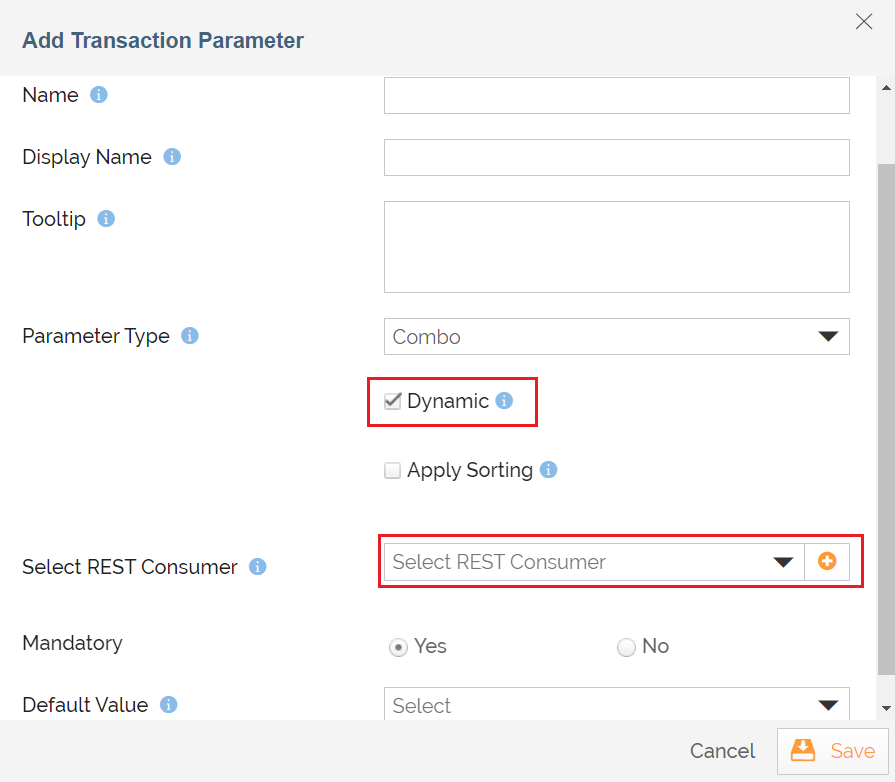Save the transaction parameter

coord(832,751)
